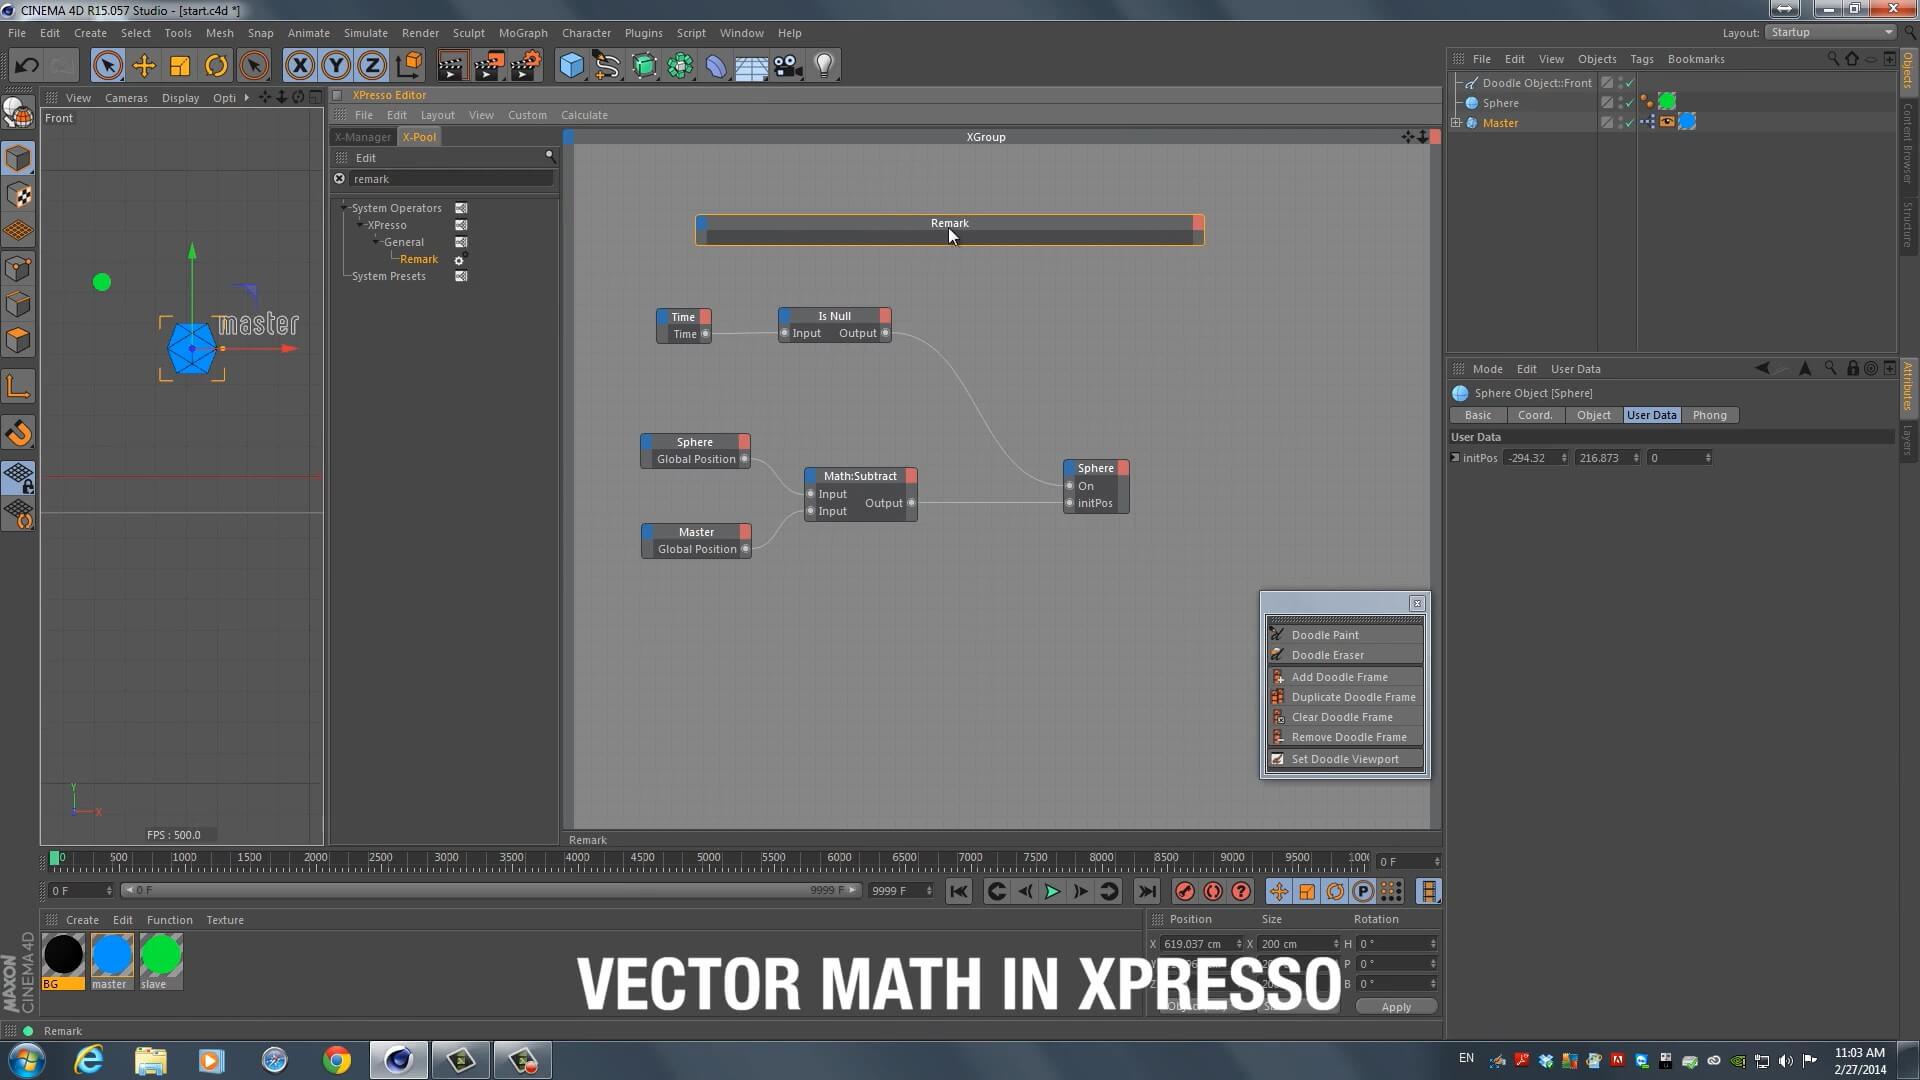Switch to the X-Manager tab
The image size is (1920, 1080).
click(362, 137)
